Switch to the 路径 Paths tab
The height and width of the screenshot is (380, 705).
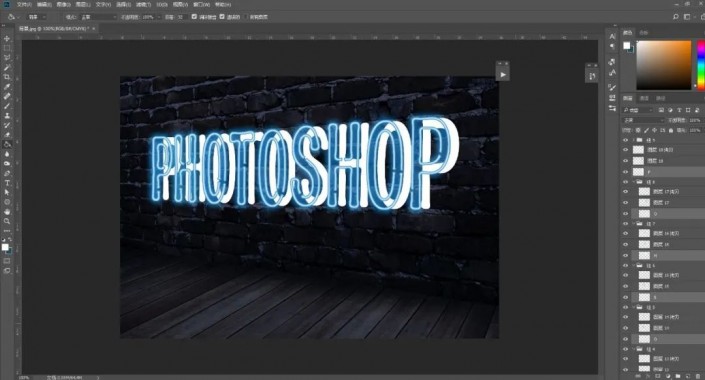660,98
